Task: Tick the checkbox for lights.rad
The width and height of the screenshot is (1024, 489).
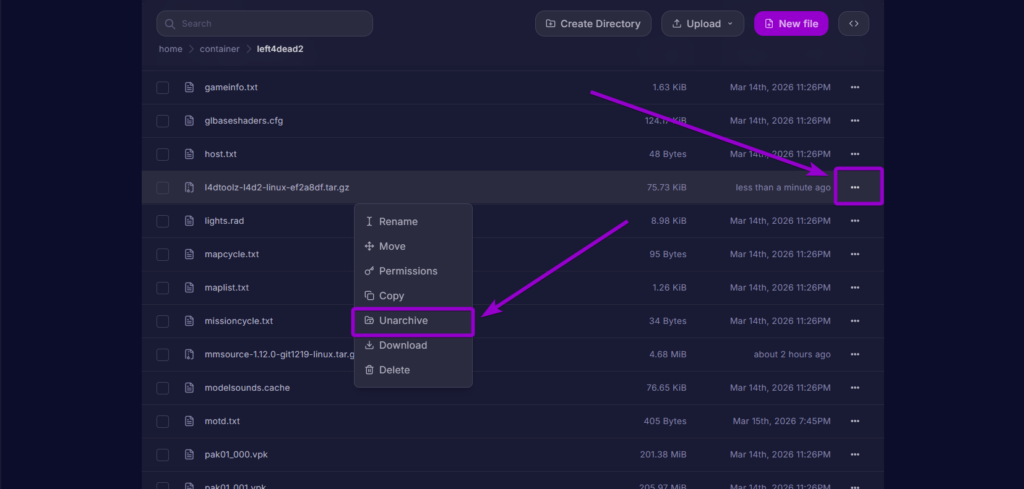Action: click(163, 221)
